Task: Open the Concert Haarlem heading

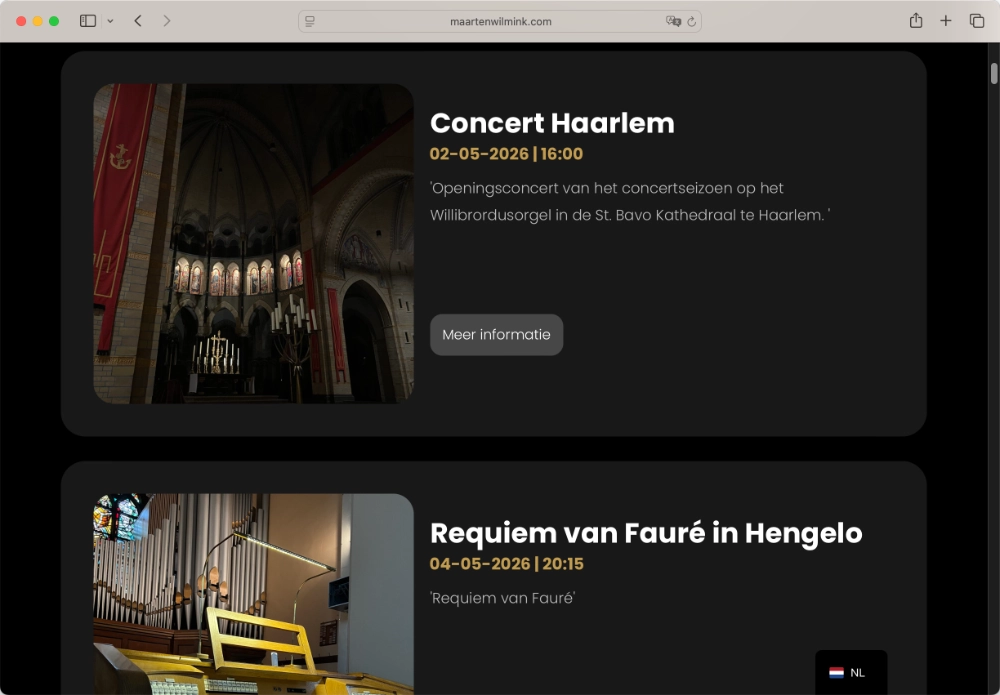Action: coord(552,123)
